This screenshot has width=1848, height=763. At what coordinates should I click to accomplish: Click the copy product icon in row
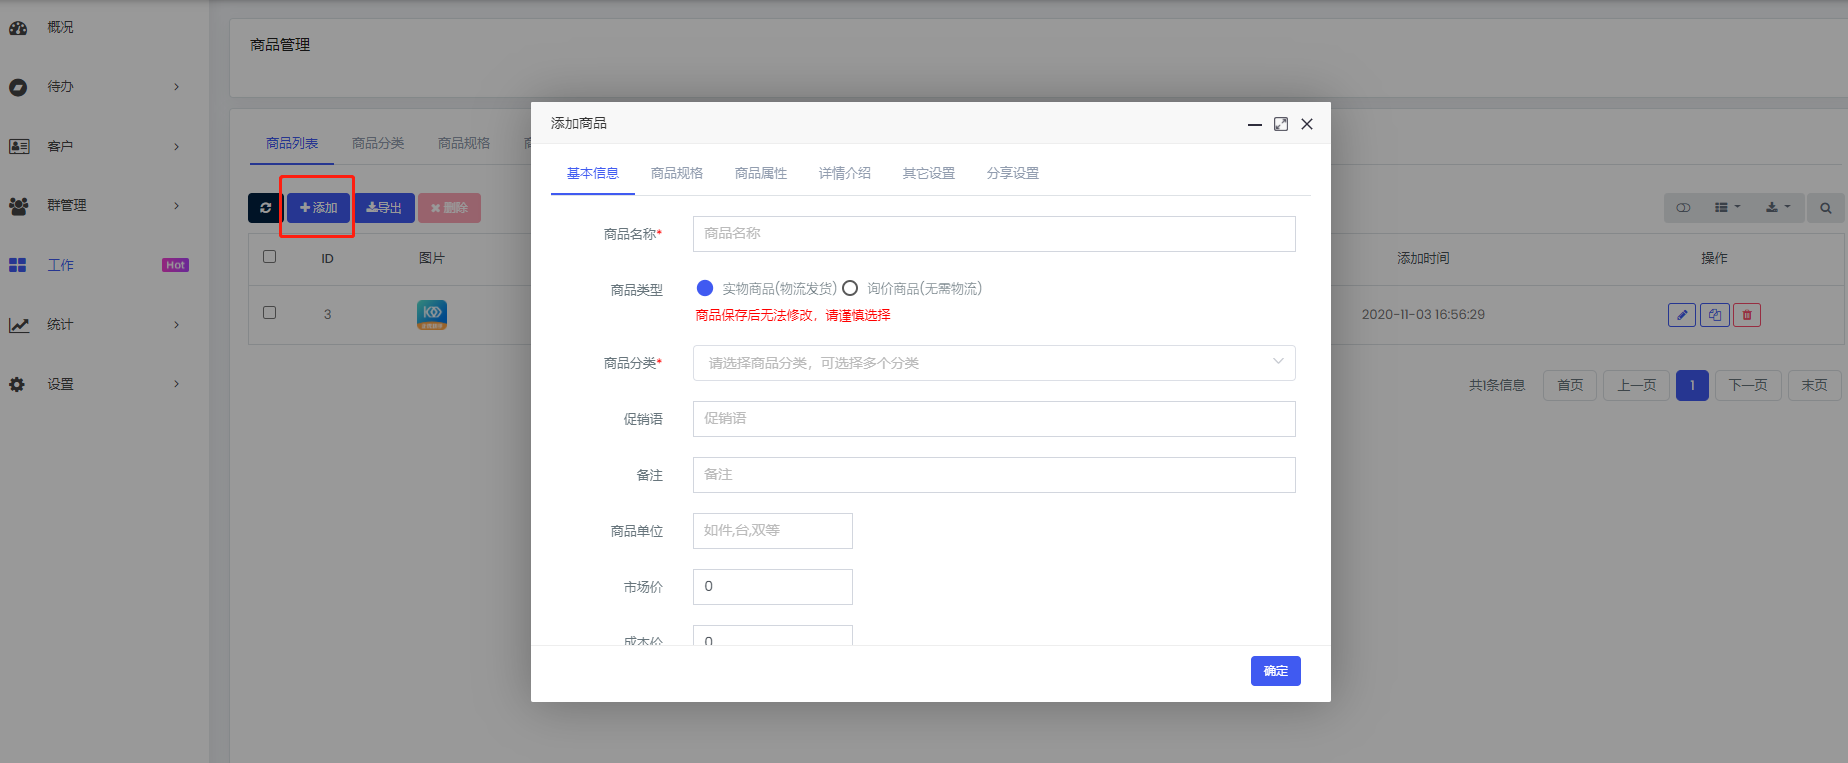1714,315
